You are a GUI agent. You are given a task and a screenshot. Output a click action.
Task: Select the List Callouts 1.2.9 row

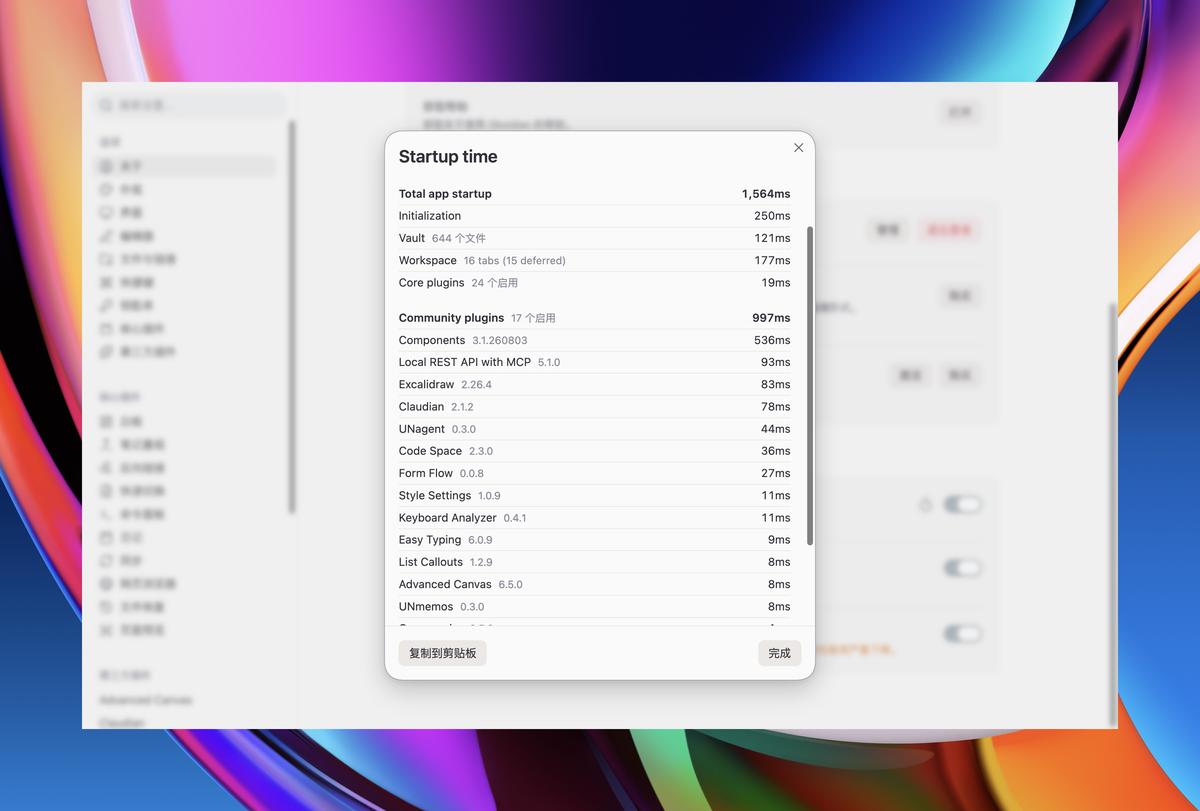tap(594, 562)
